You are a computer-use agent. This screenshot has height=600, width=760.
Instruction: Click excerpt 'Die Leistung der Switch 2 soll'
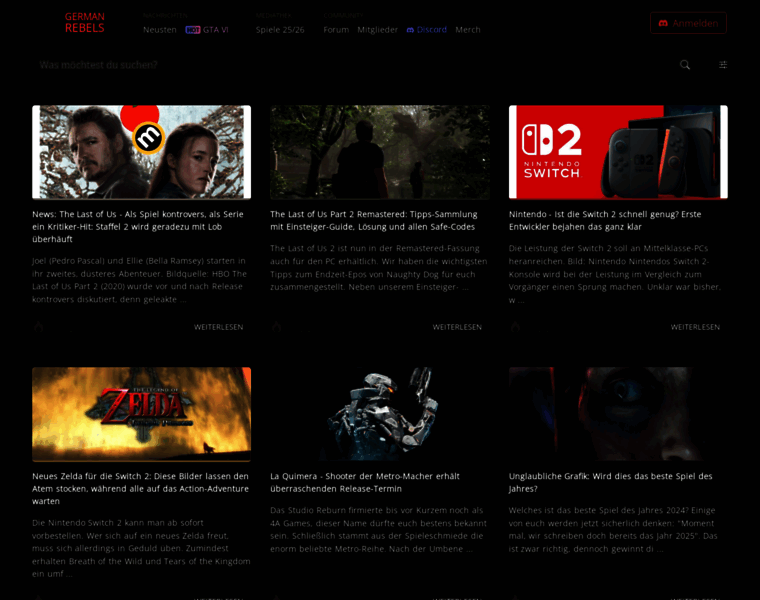615,274
